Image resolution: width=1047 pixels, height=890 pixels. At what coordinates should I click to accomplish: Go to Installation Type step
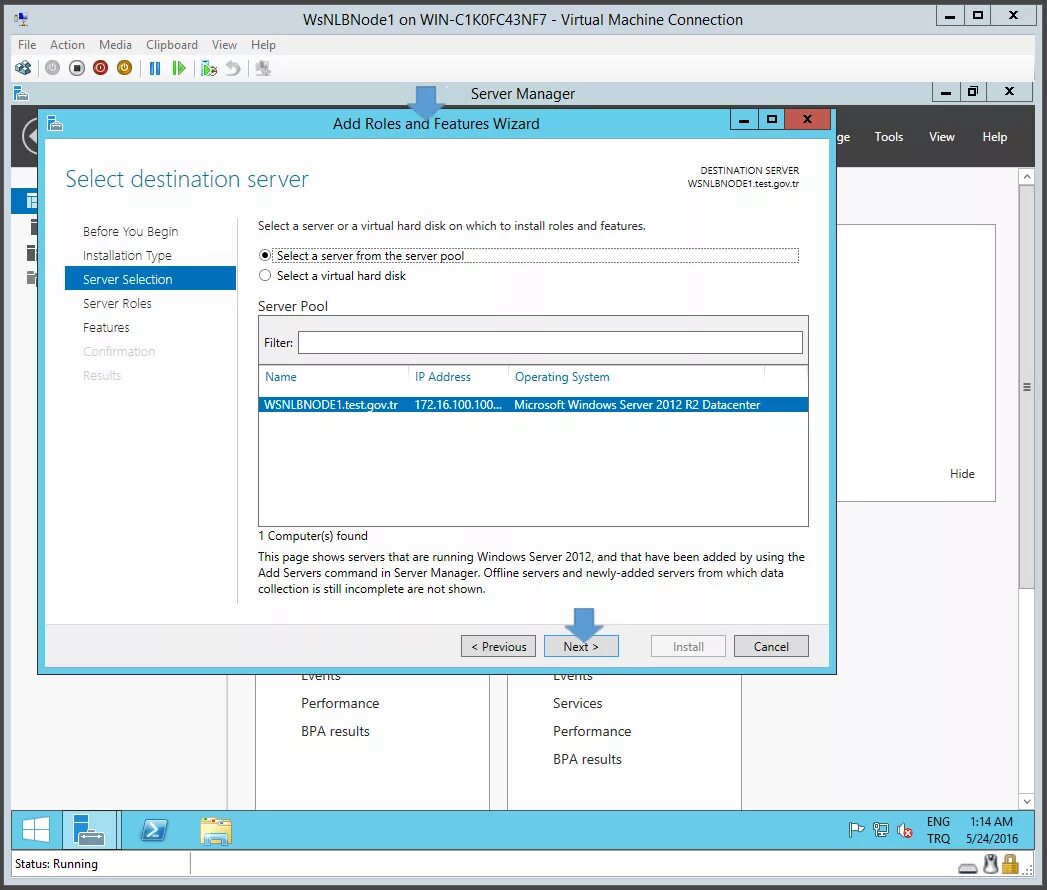click(x=127, y=256)
